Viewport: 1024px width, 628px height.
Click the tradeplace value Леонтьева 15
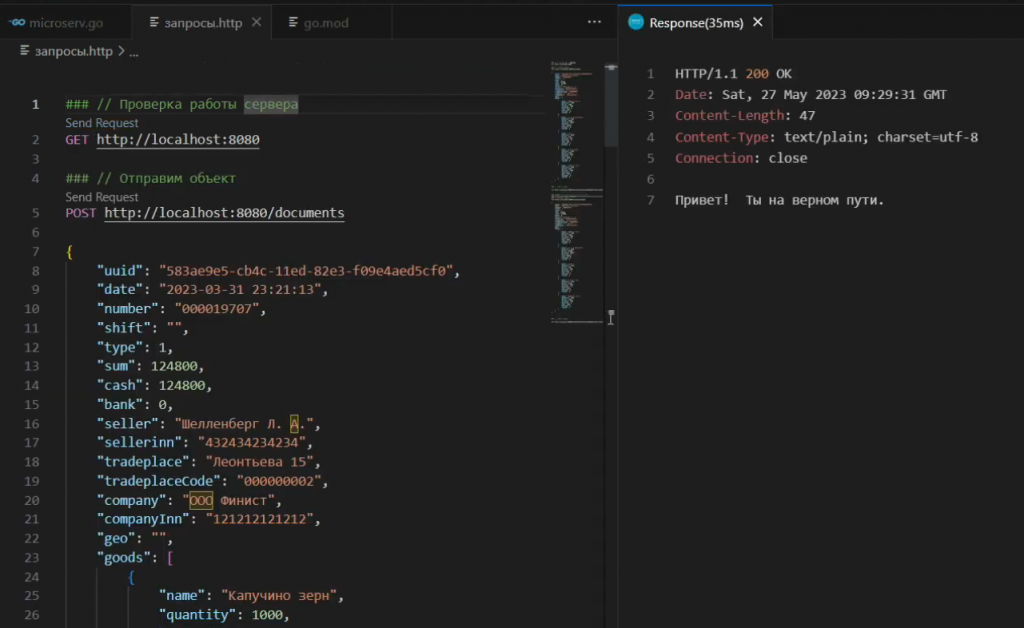pos(259,462)
